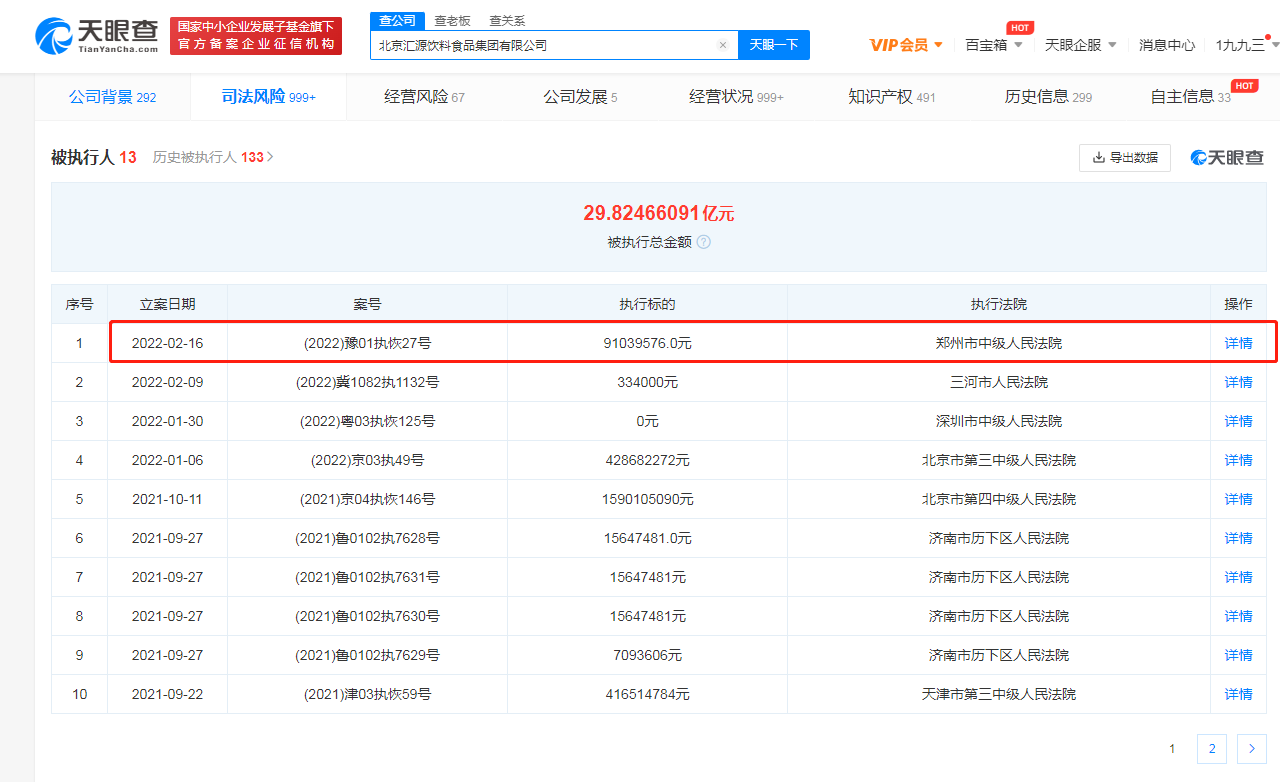Image resolution: width=1280 pixels, height=782 pixels.
Task: Open 详情 for case 鲁0102执7628号
Action: (1238, 538)
